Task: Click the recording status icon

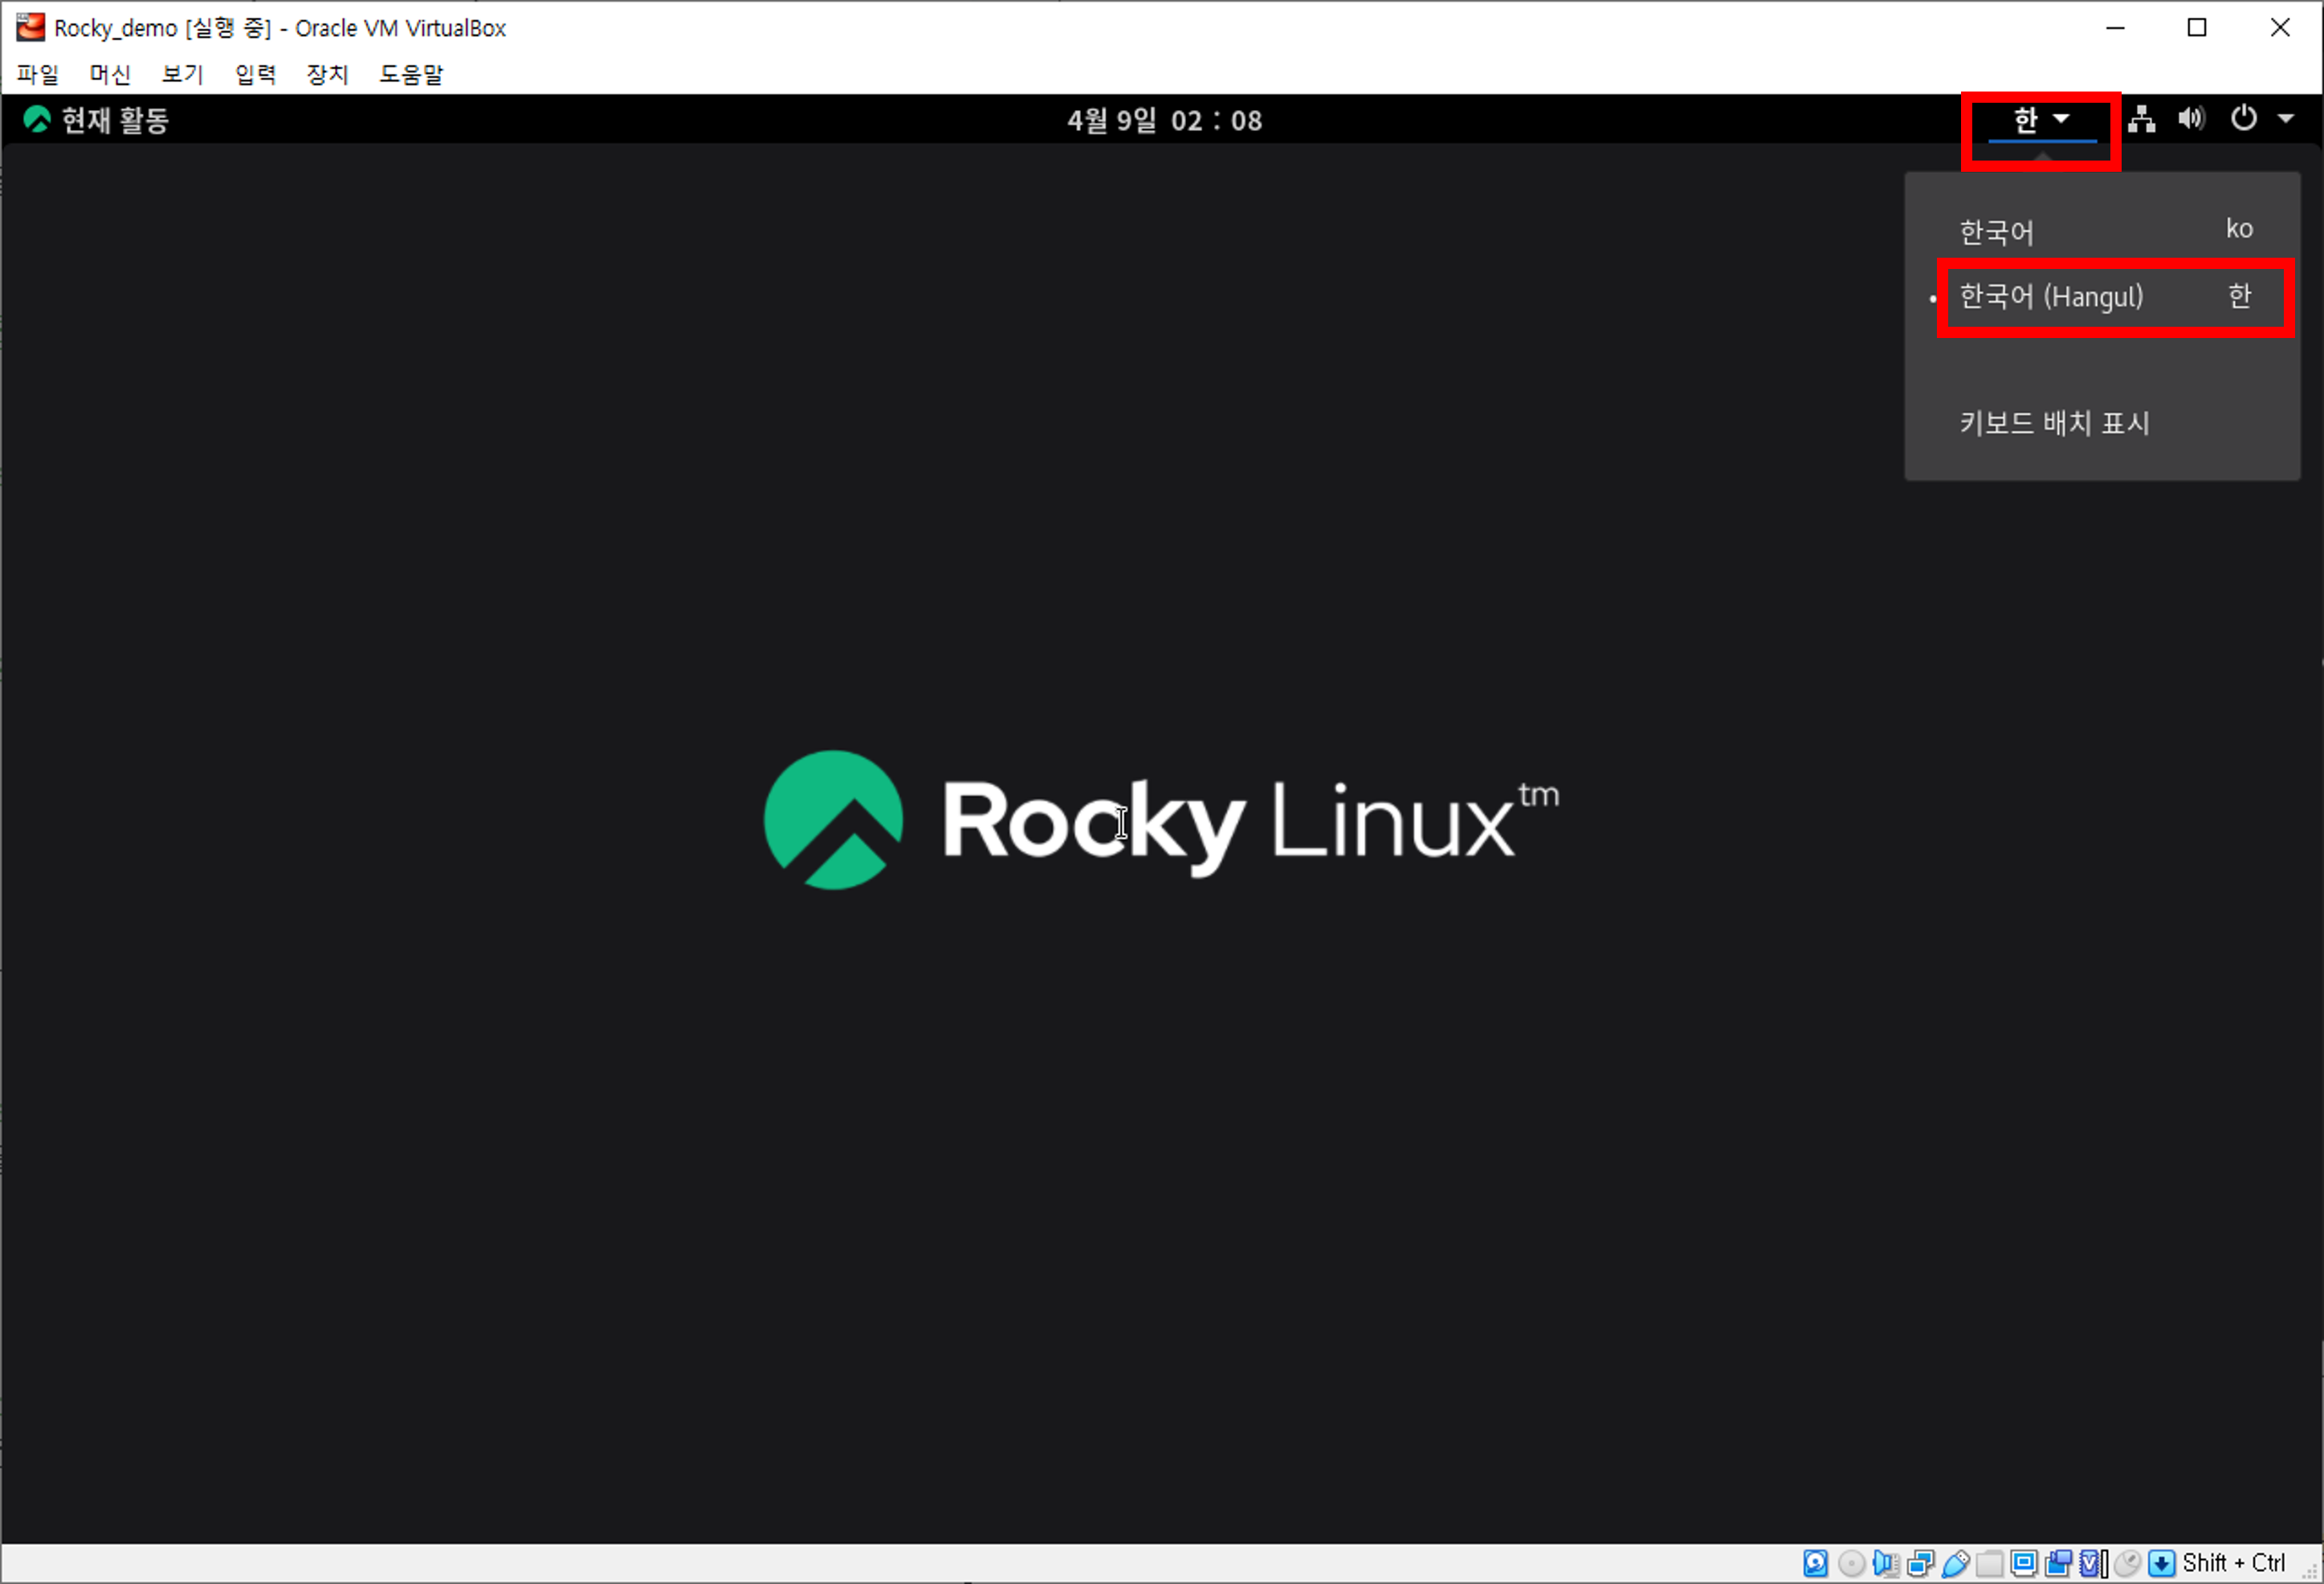Action: coord(2058,1563)
